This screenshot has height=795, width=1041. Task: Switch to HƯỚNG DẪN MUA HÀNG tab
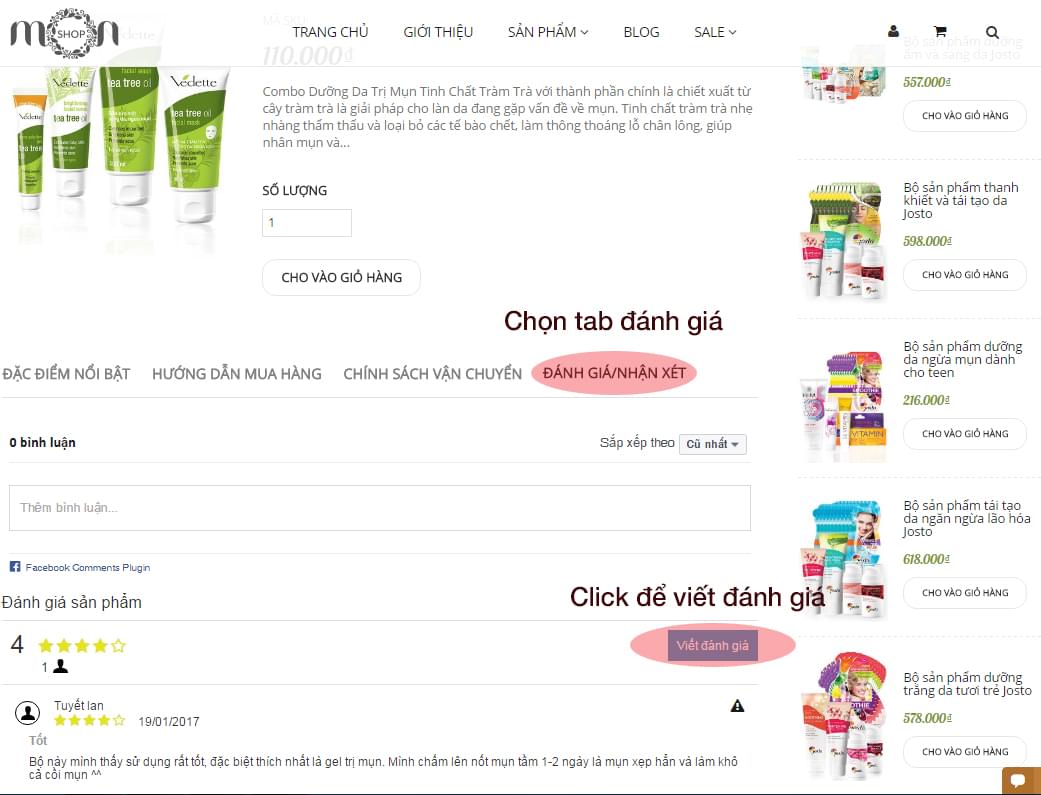click(236, 374)
